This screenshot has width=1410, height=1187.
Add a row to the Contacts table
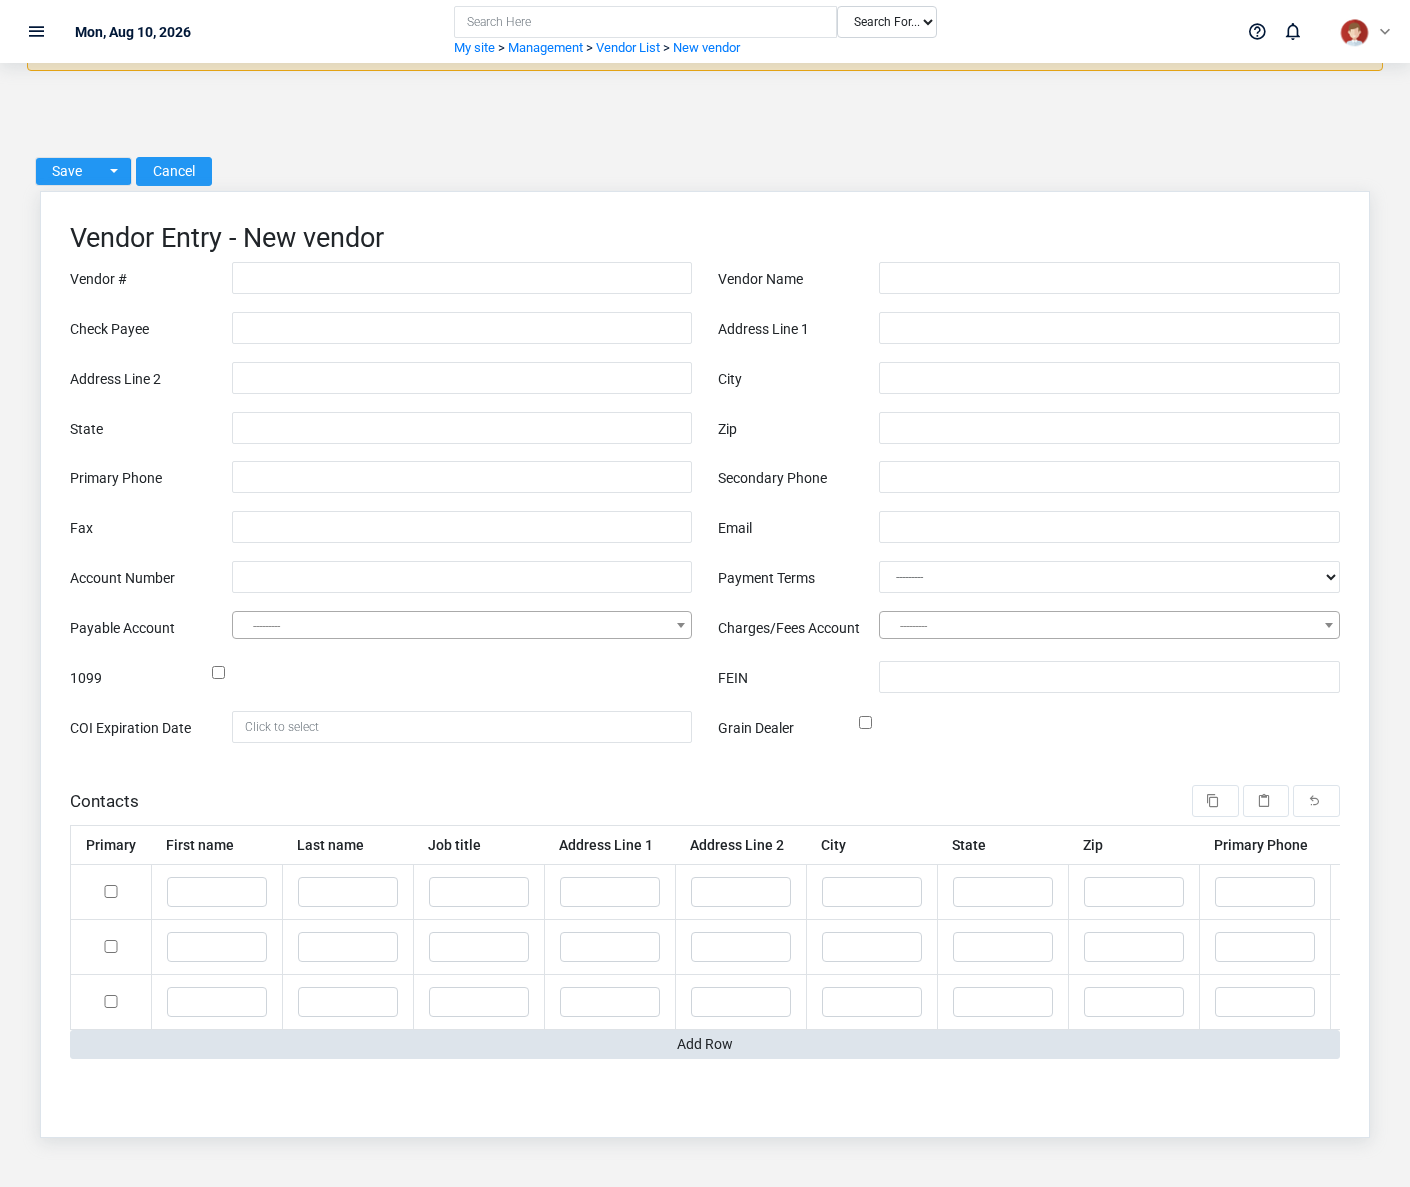[x=705, y=1044]
